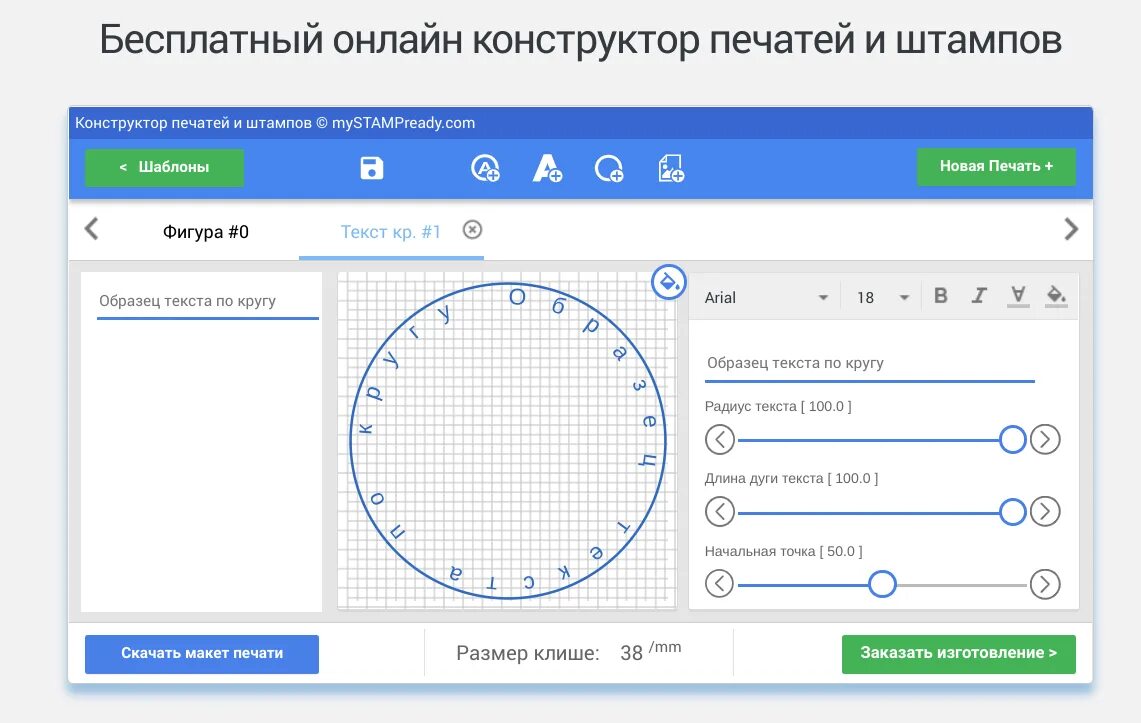Open the font size 18 dropdown
Screen dimensions: 1141x723
click(x=883, y=297)
